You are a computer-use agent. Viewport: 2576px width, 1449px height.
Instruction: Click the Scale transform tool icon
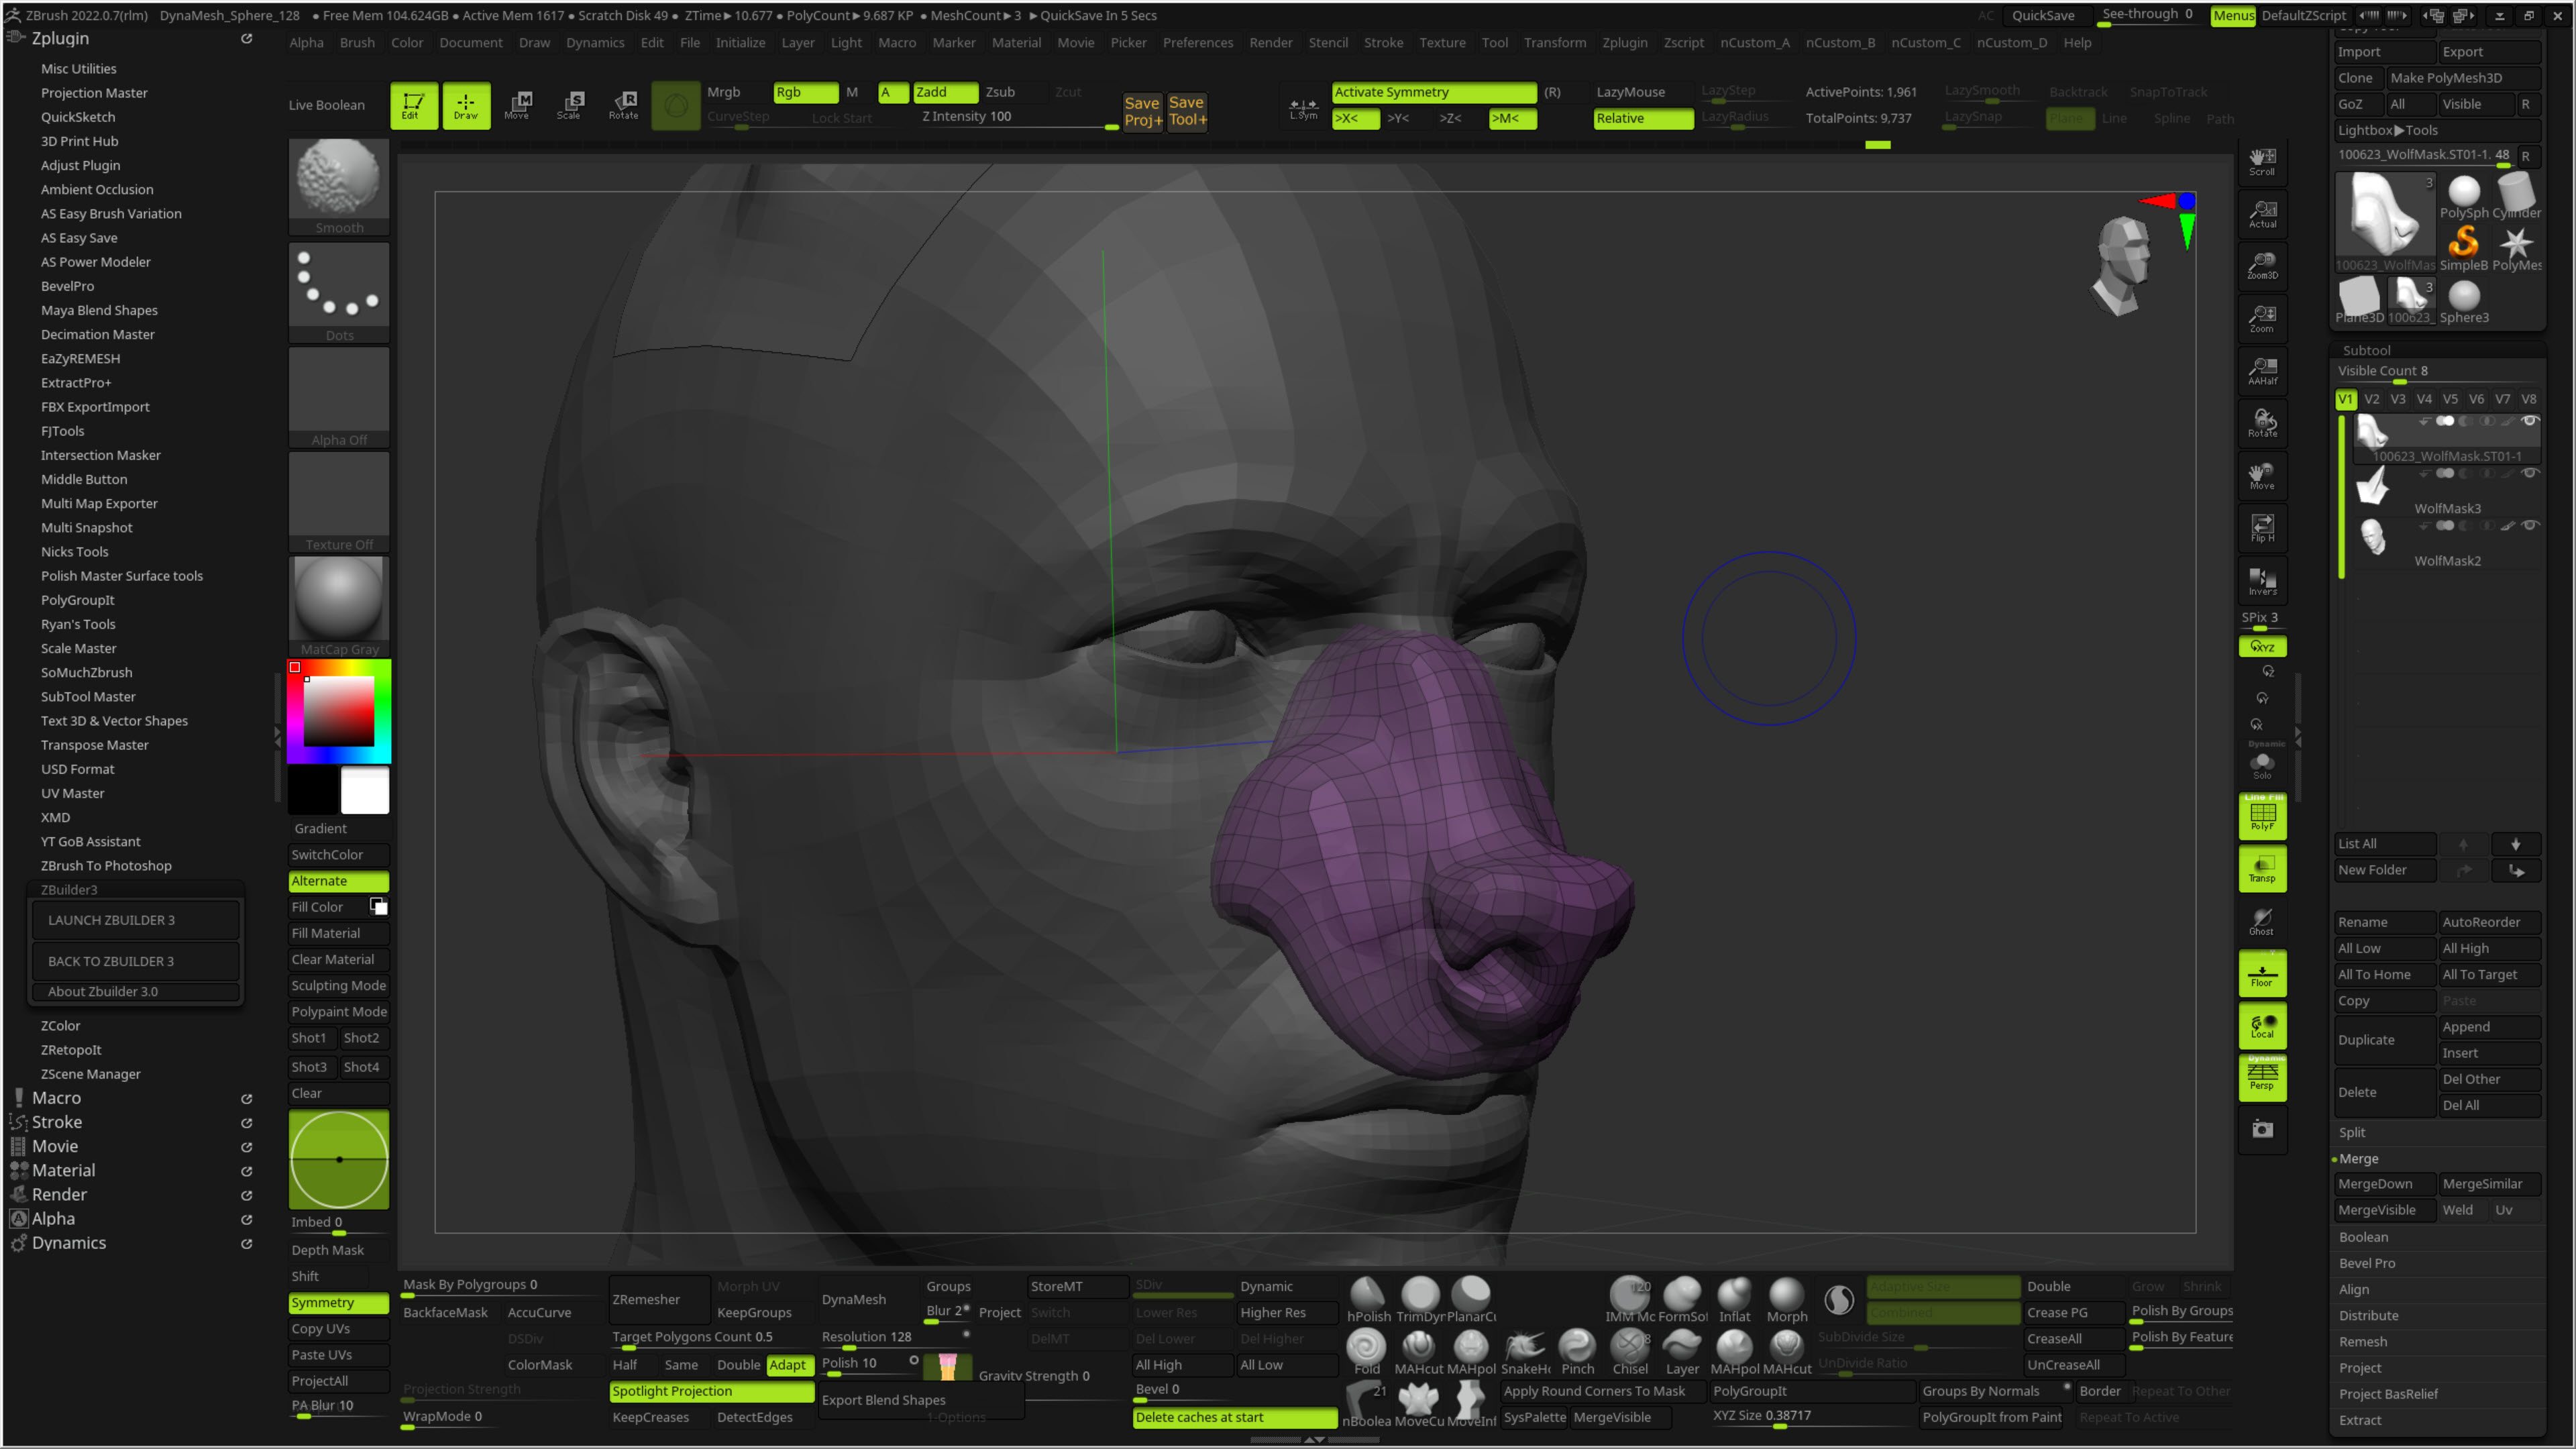[569, 104]
